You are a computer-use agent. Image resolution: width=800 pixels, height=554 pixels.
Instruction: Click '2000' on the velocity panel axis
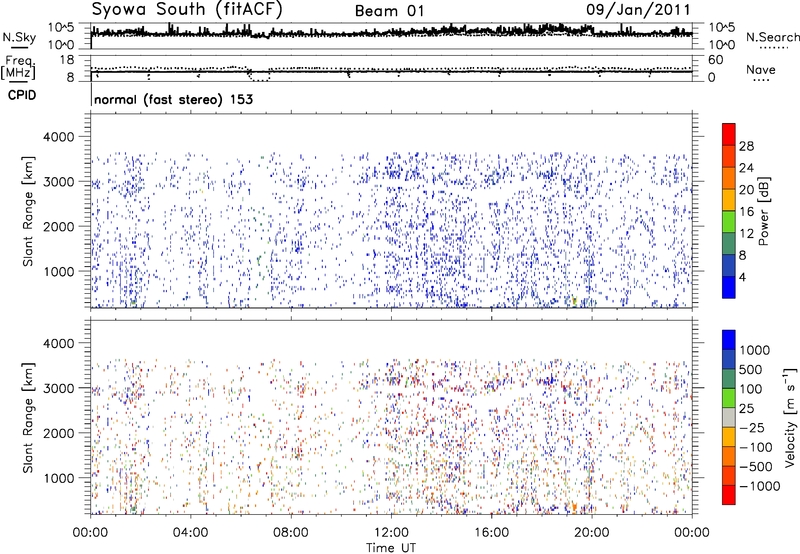tap(59, 433)
